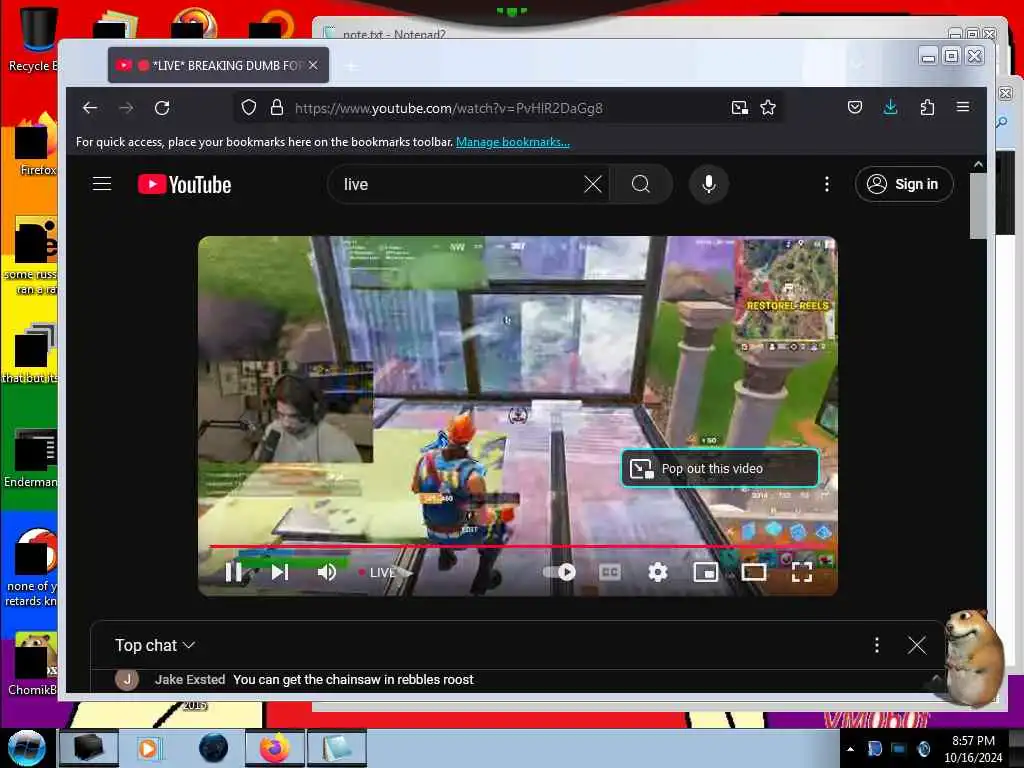Click the URL address bar
Screen dimensions: 1024x768
coord(509,108)
